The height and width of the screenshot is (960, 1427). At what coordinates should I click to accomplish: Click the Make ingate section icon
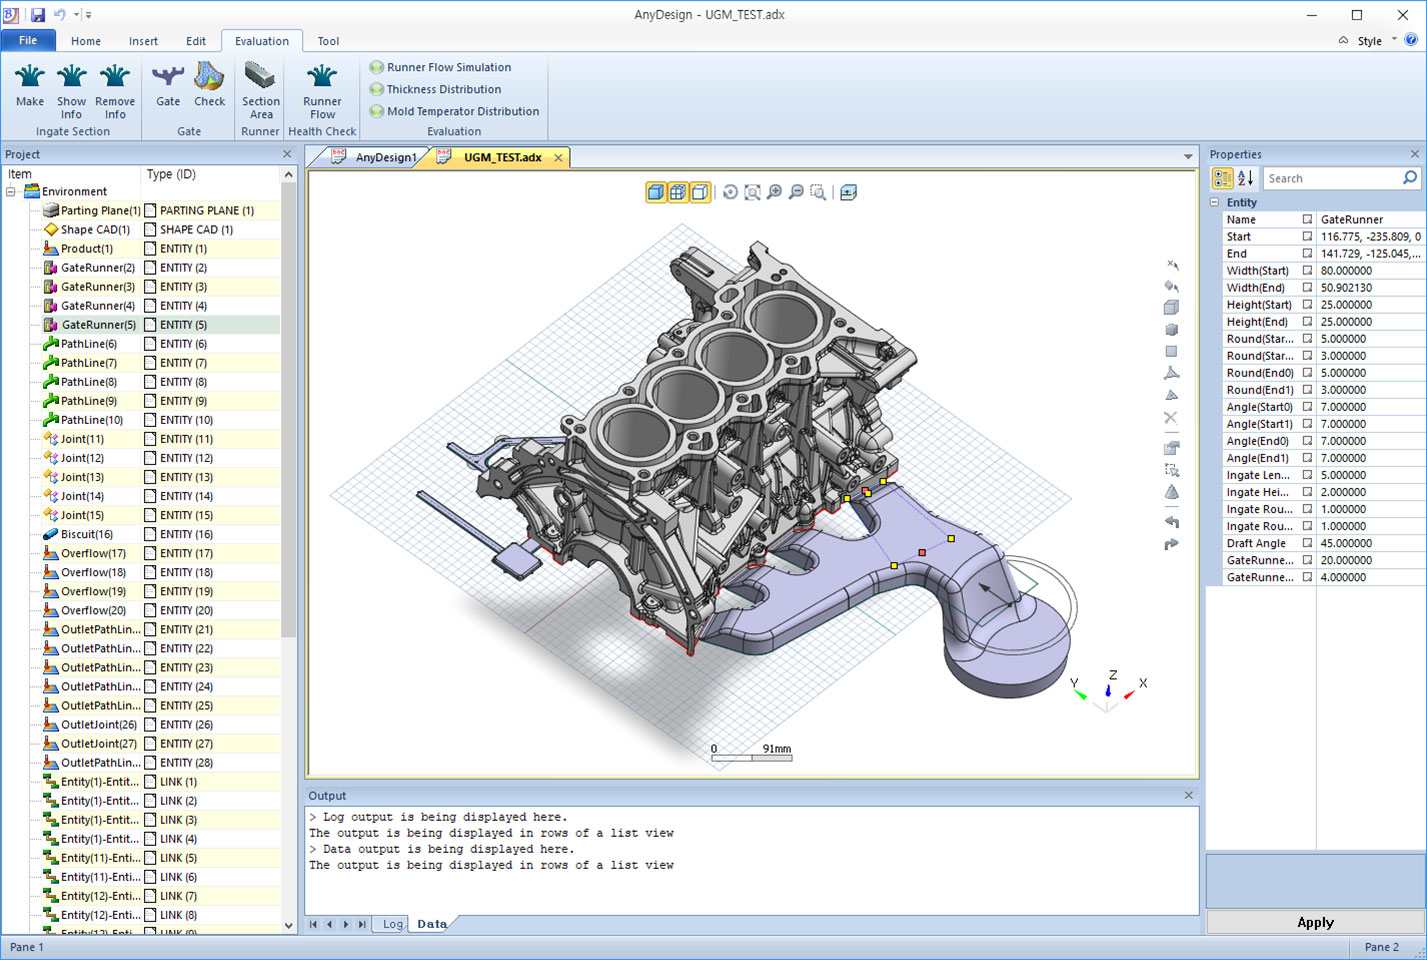tap(30, 76)
